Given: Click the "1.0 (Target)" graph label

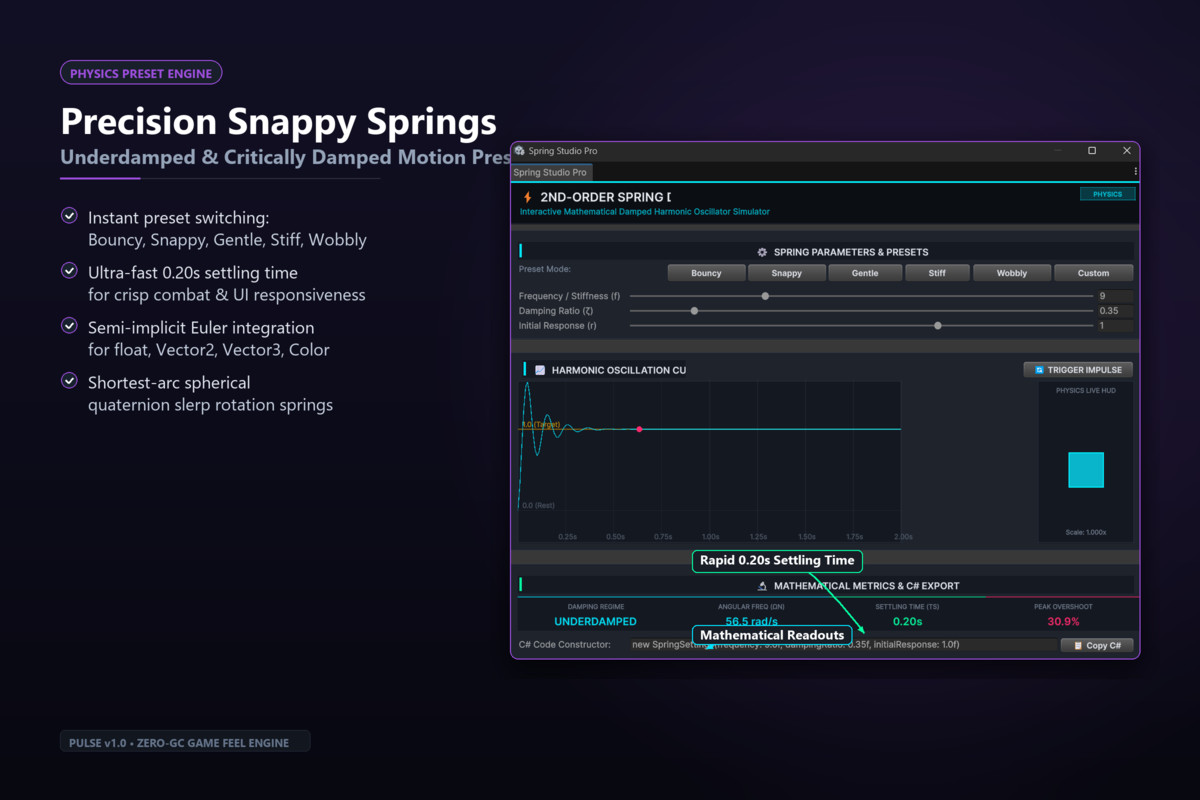Looking at the screenshot, I should [x=542, y=424].
